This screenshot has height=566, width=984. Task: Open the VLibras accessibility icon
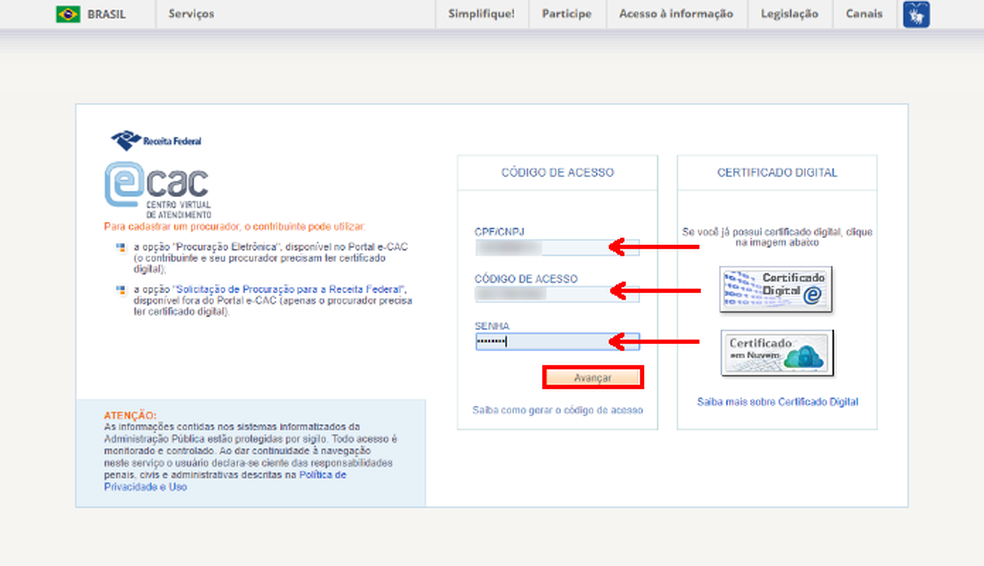916,14
